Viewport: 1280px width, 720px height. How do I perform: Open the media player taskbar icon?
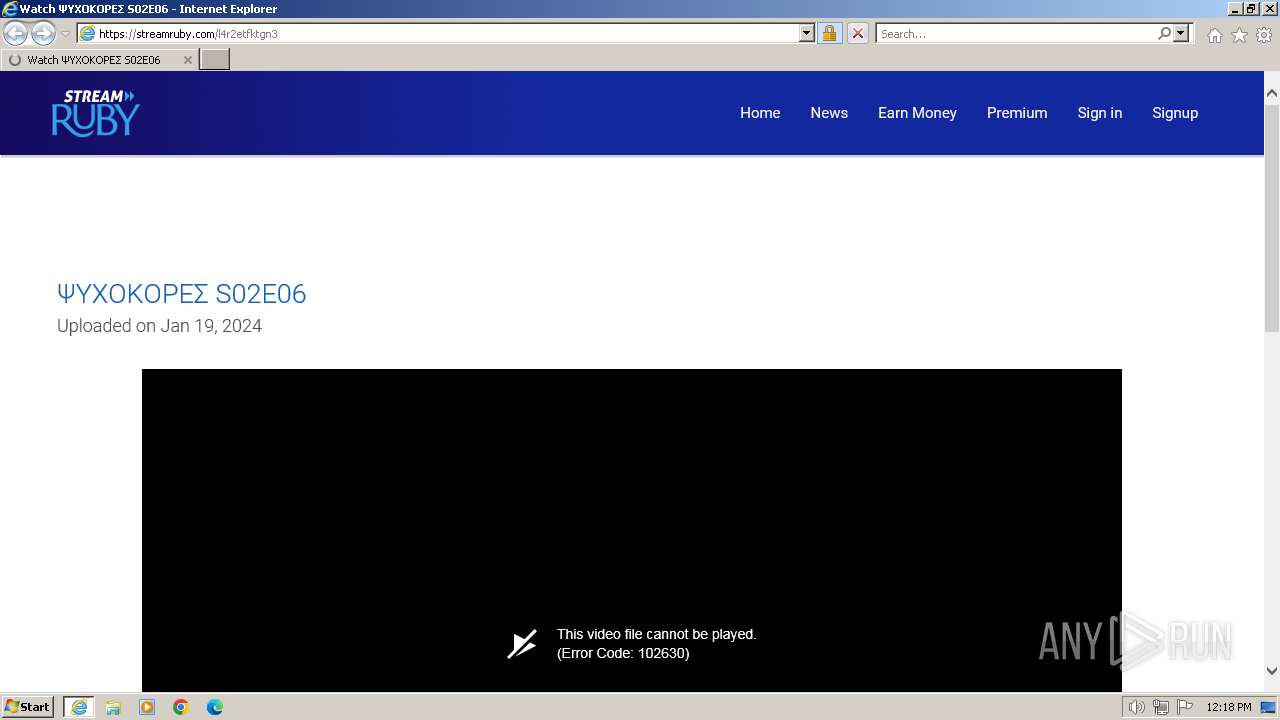(147, 707)
